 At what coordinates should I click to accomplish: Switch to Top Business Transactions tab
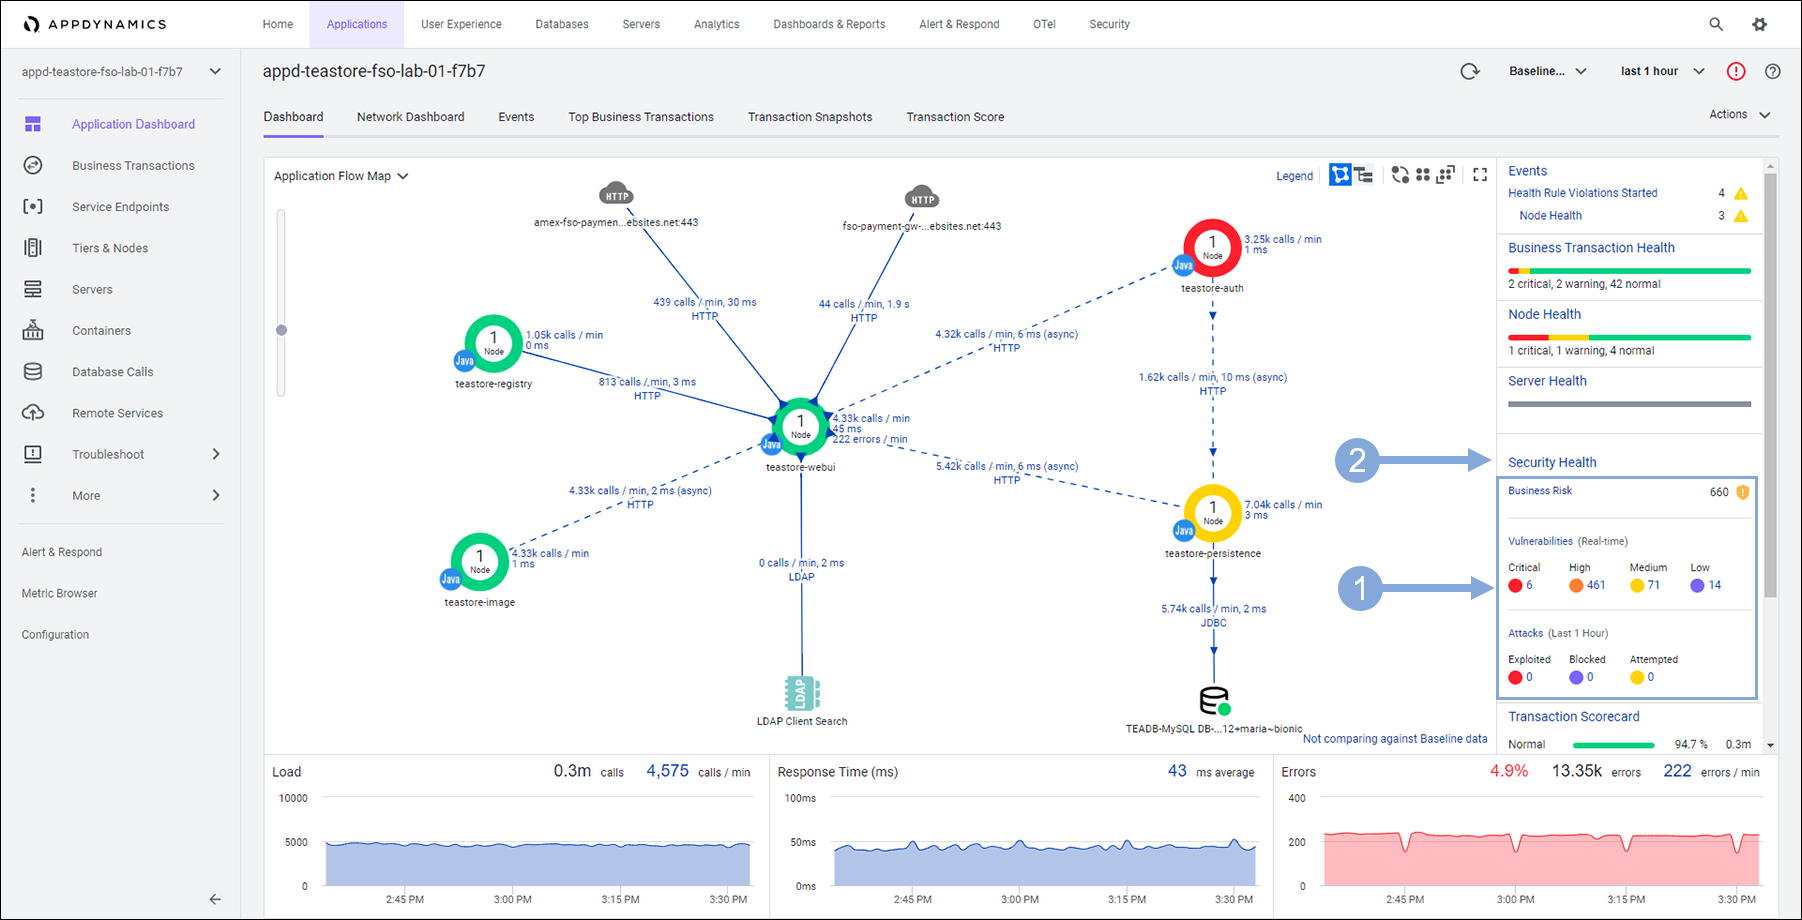point(641,117)
